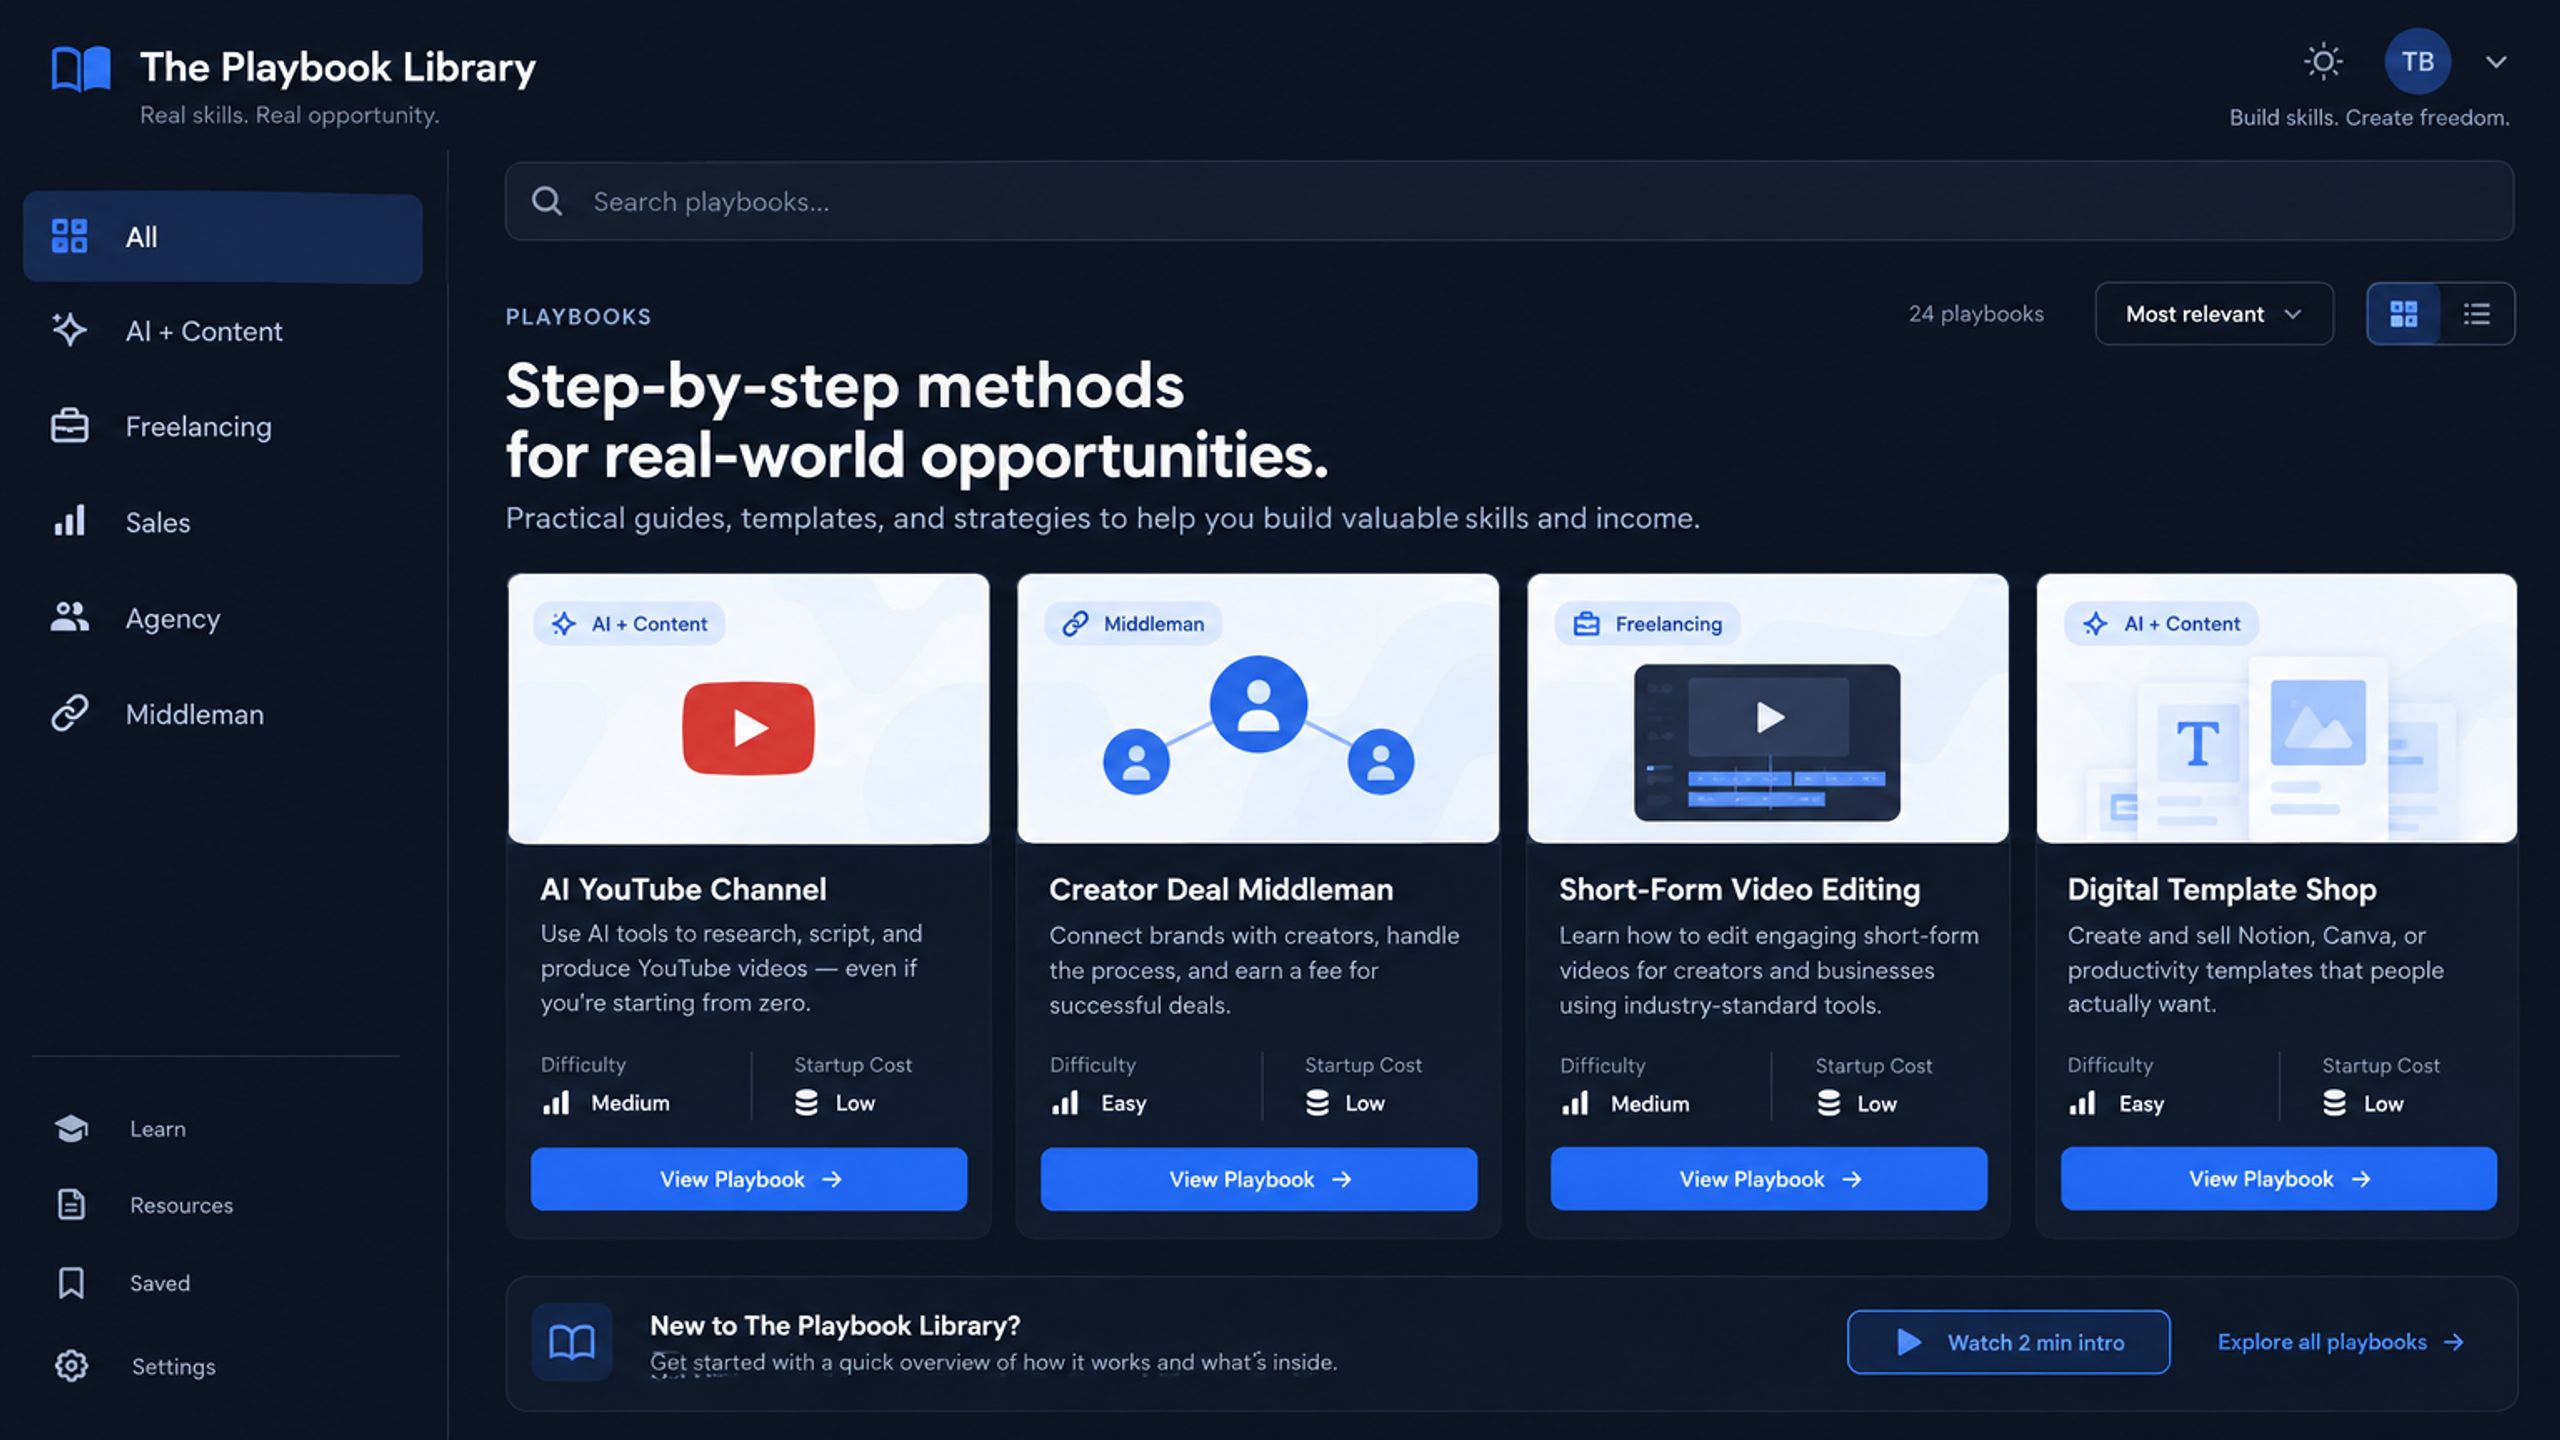Toggle light mode with the sun icon
Screen dimensions: 2560x1440
[x=2323, y=62]
